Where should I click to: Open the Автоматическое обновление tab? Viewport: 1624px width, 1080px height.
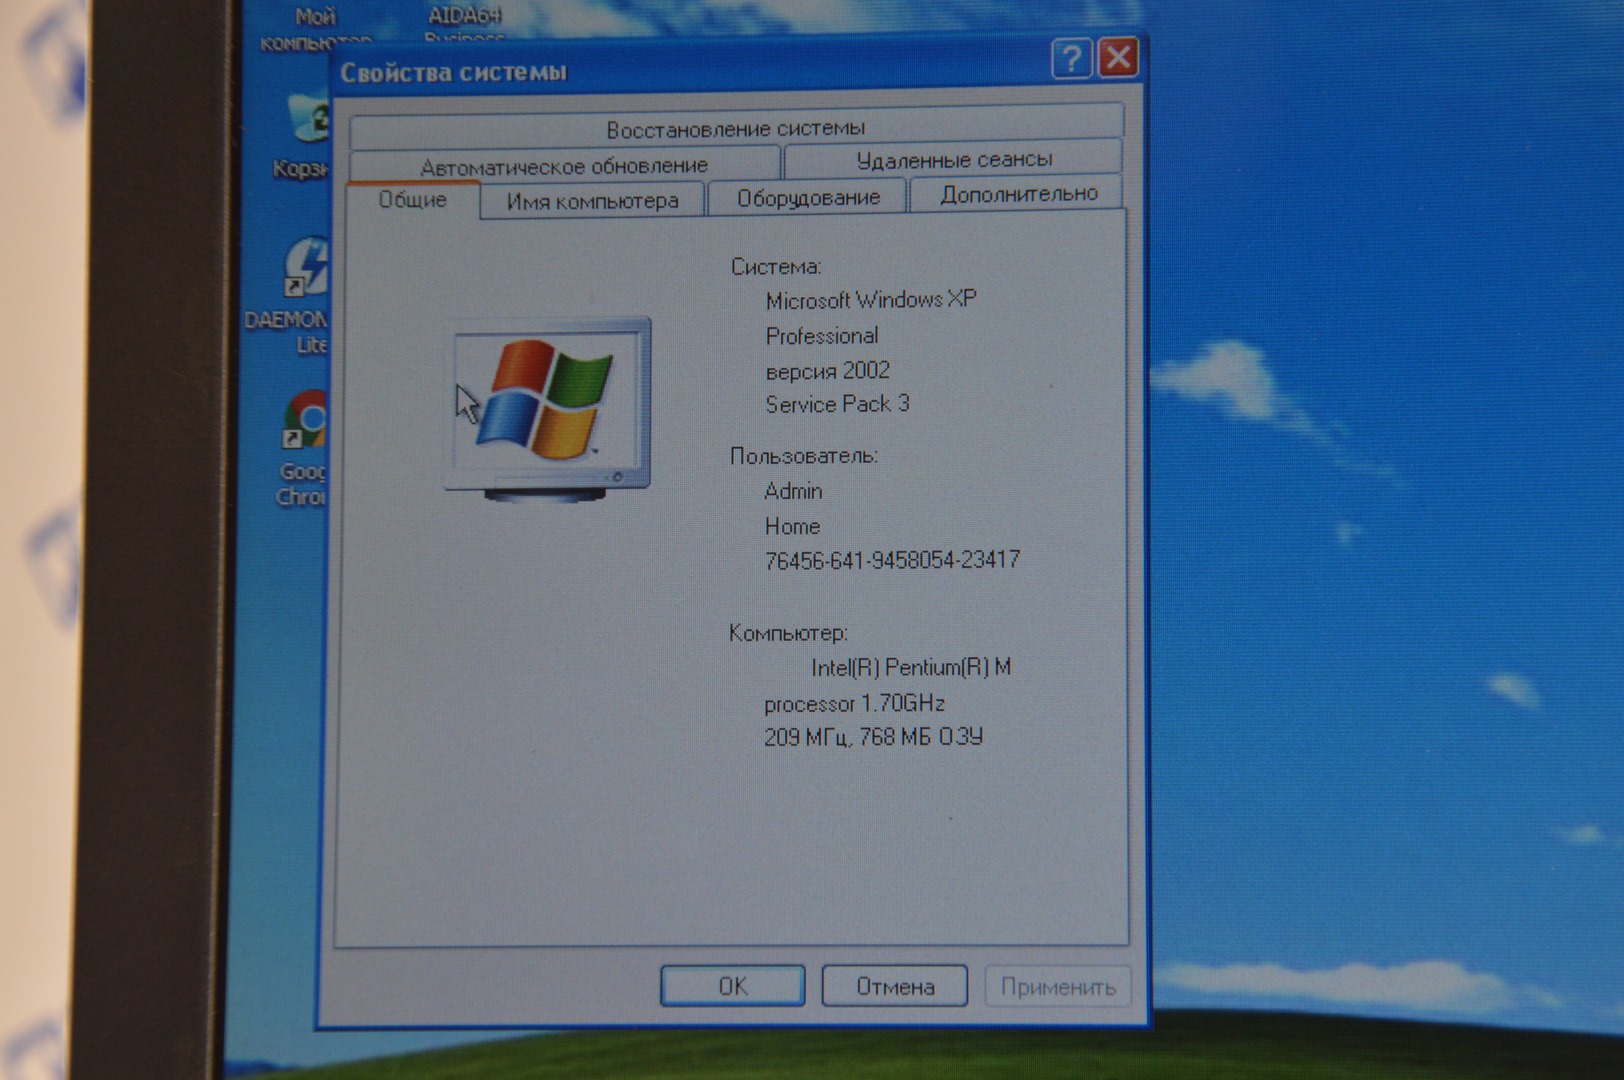pyautogui.click(x=563, y=165)
